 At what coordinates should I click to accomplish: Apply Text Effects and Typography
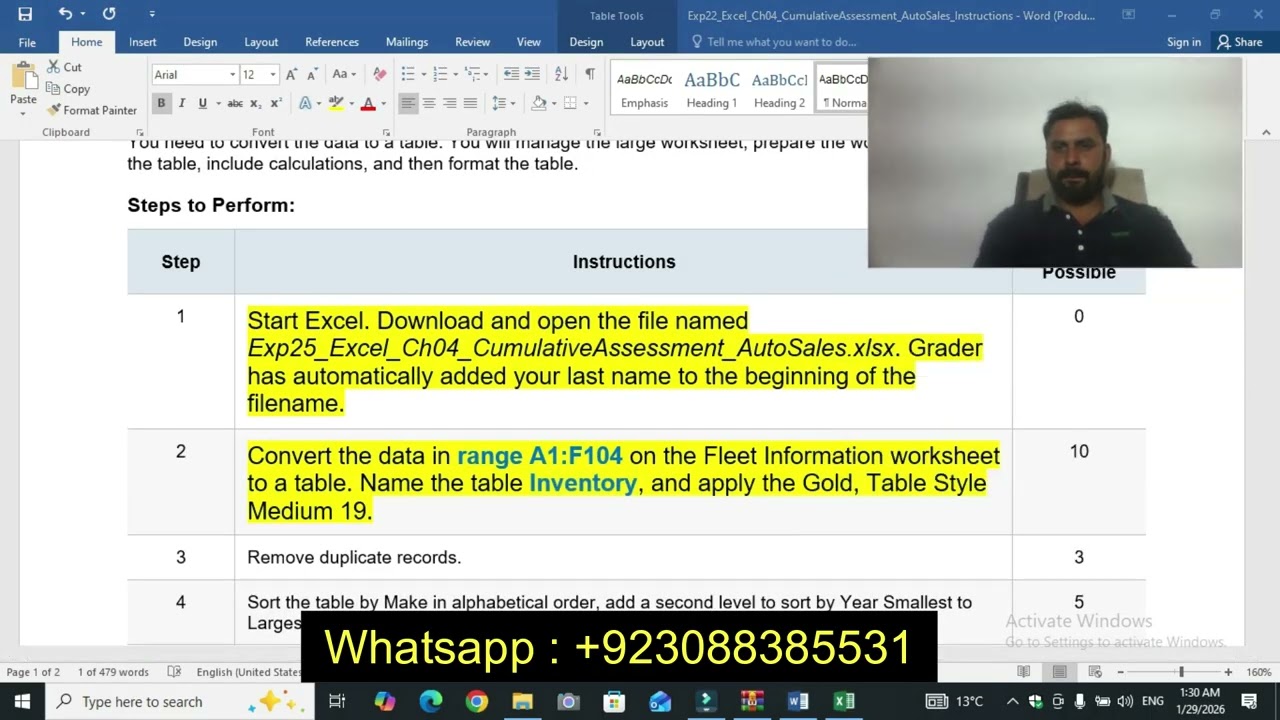click(305, 103)
